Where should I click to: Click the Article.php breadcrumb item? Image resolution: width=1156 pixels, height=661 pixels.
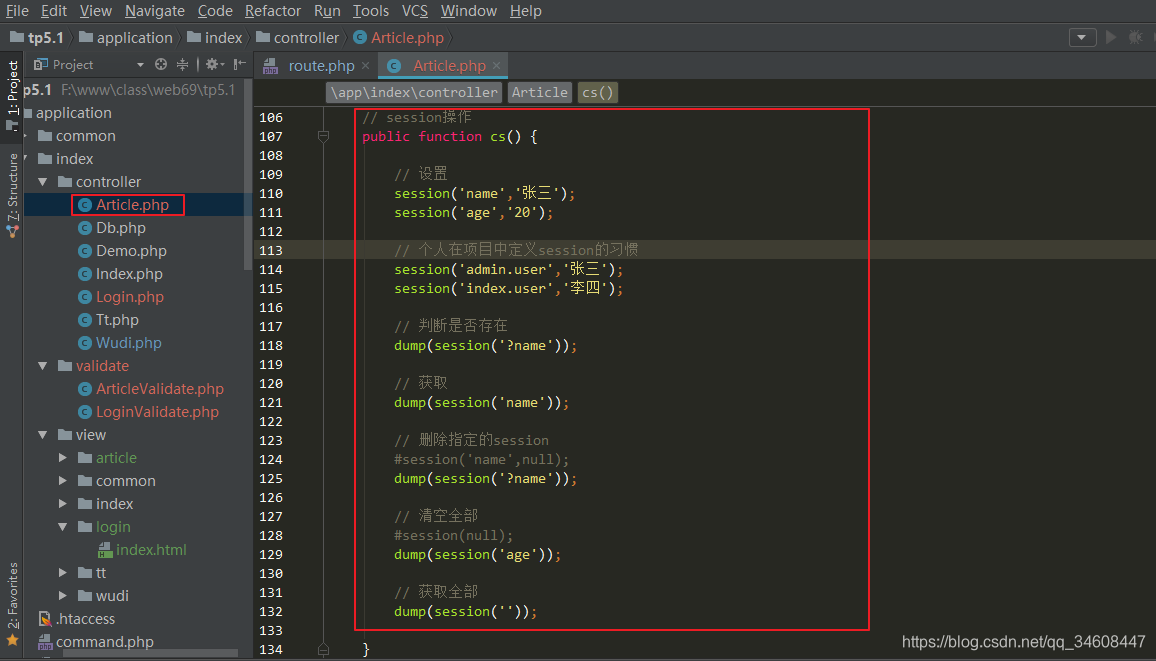[x=399, y=38]
